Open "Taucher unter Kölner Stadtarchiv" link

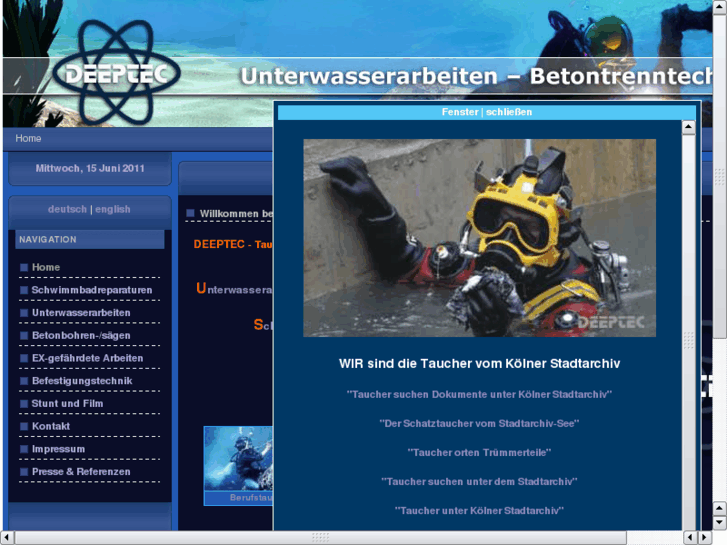point(479,511)
